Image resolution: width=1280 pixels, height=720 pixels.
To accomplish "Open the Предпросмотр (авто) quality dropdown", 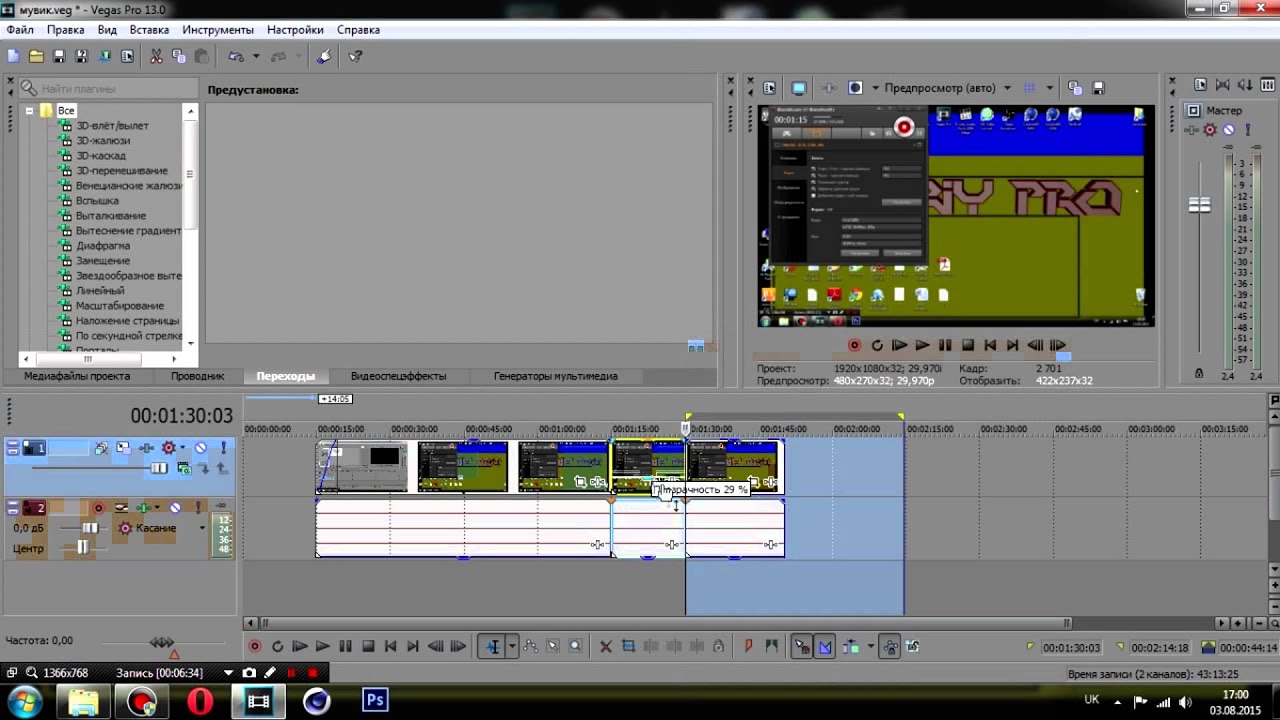I will [x=1007, y=88].
